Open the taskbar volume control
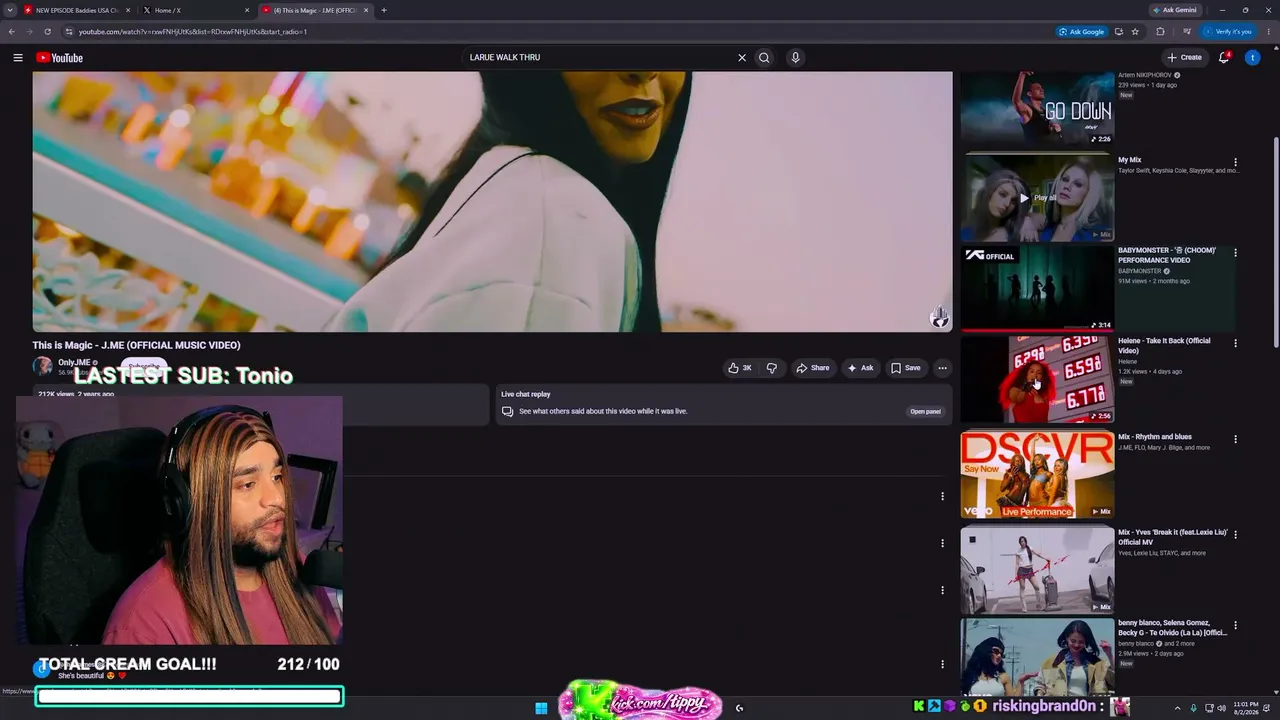 [1223, 708]
